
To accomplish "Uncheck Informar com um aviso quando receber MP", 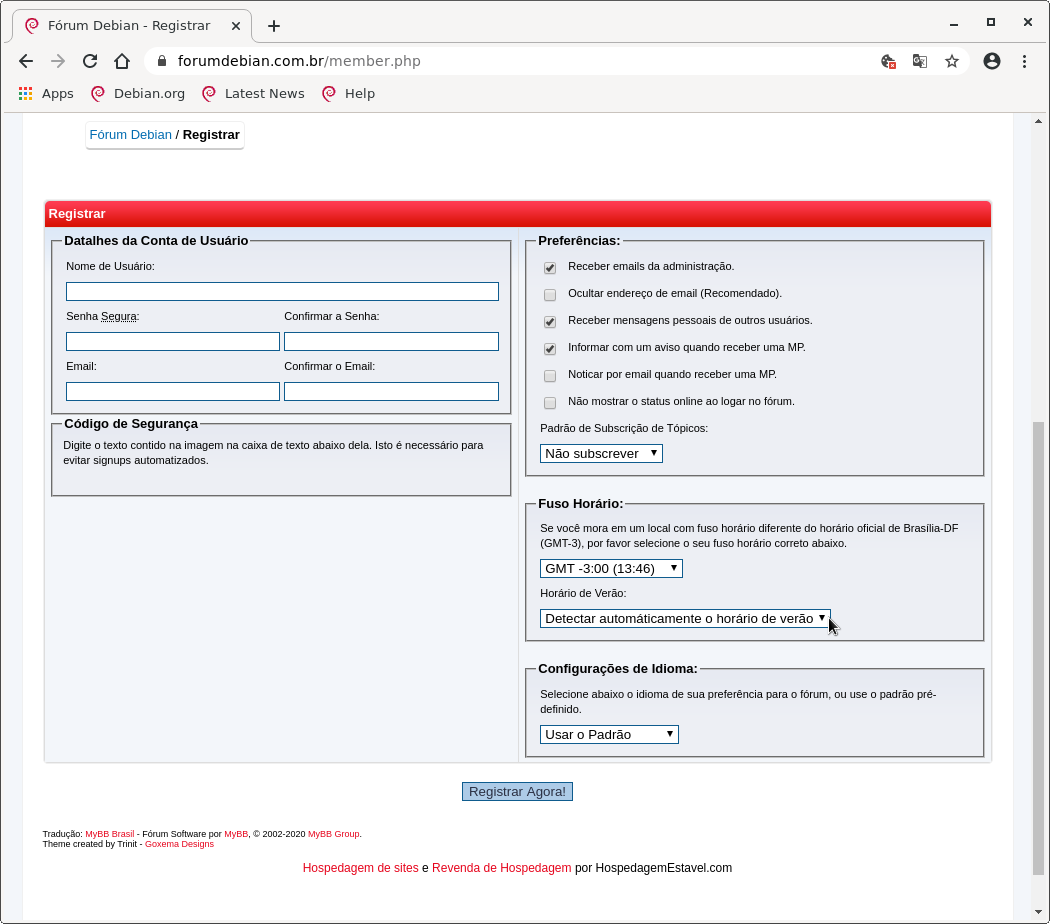I will (550, 349).
